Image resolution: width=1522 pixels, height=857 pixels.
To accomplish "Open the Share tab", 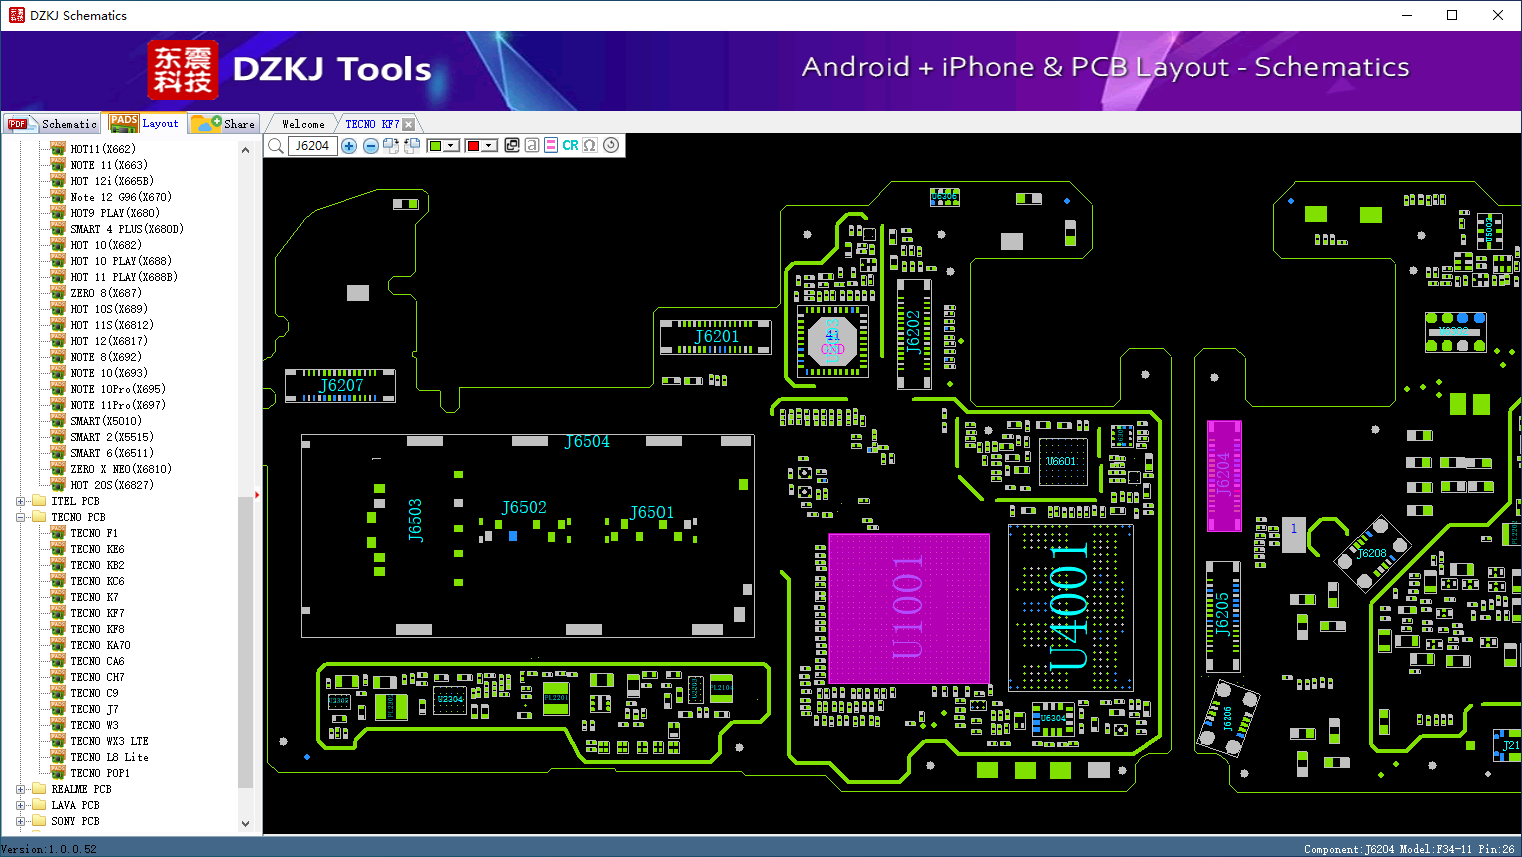I will pos(224,124).
